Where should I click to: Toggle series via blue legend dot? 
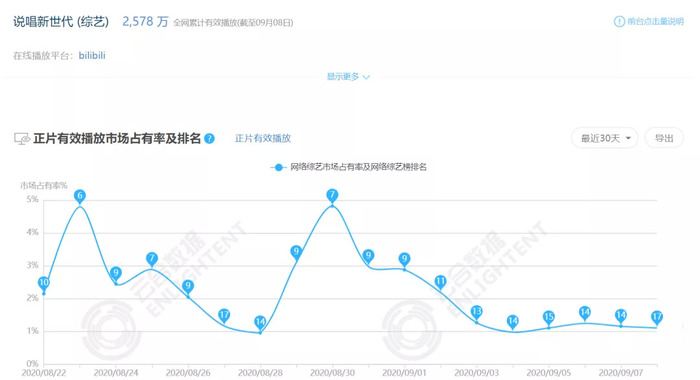tap(279, 167)
